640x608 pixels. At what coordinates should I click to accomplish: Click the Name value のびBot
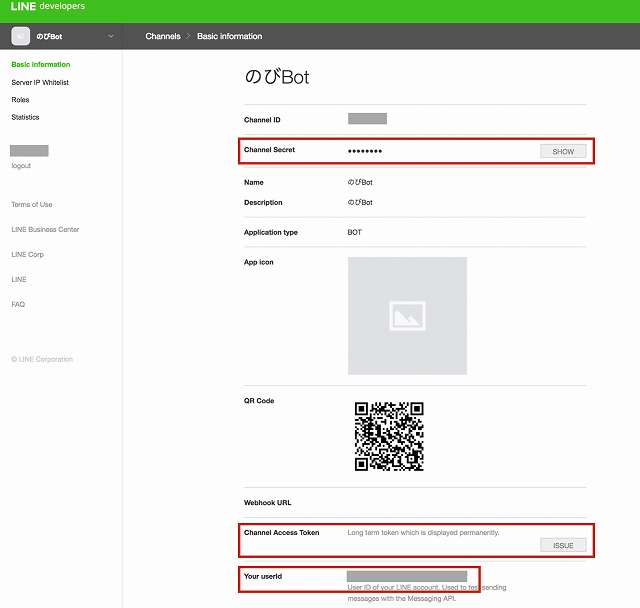coord(360,182)
